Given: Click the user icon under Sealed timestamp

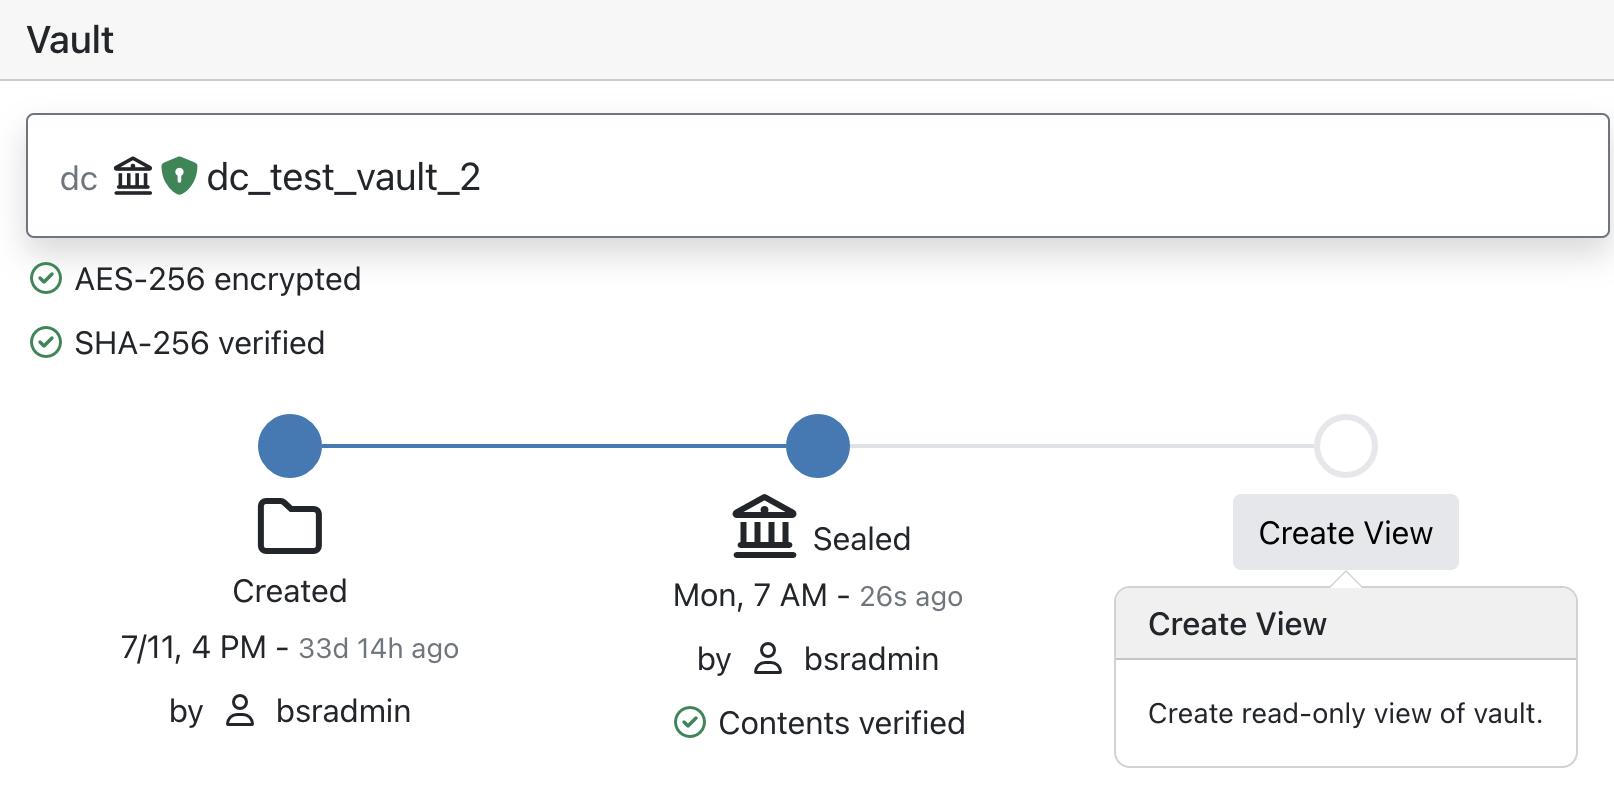Looking at the screenshot, I should click(x=768, y=659).
